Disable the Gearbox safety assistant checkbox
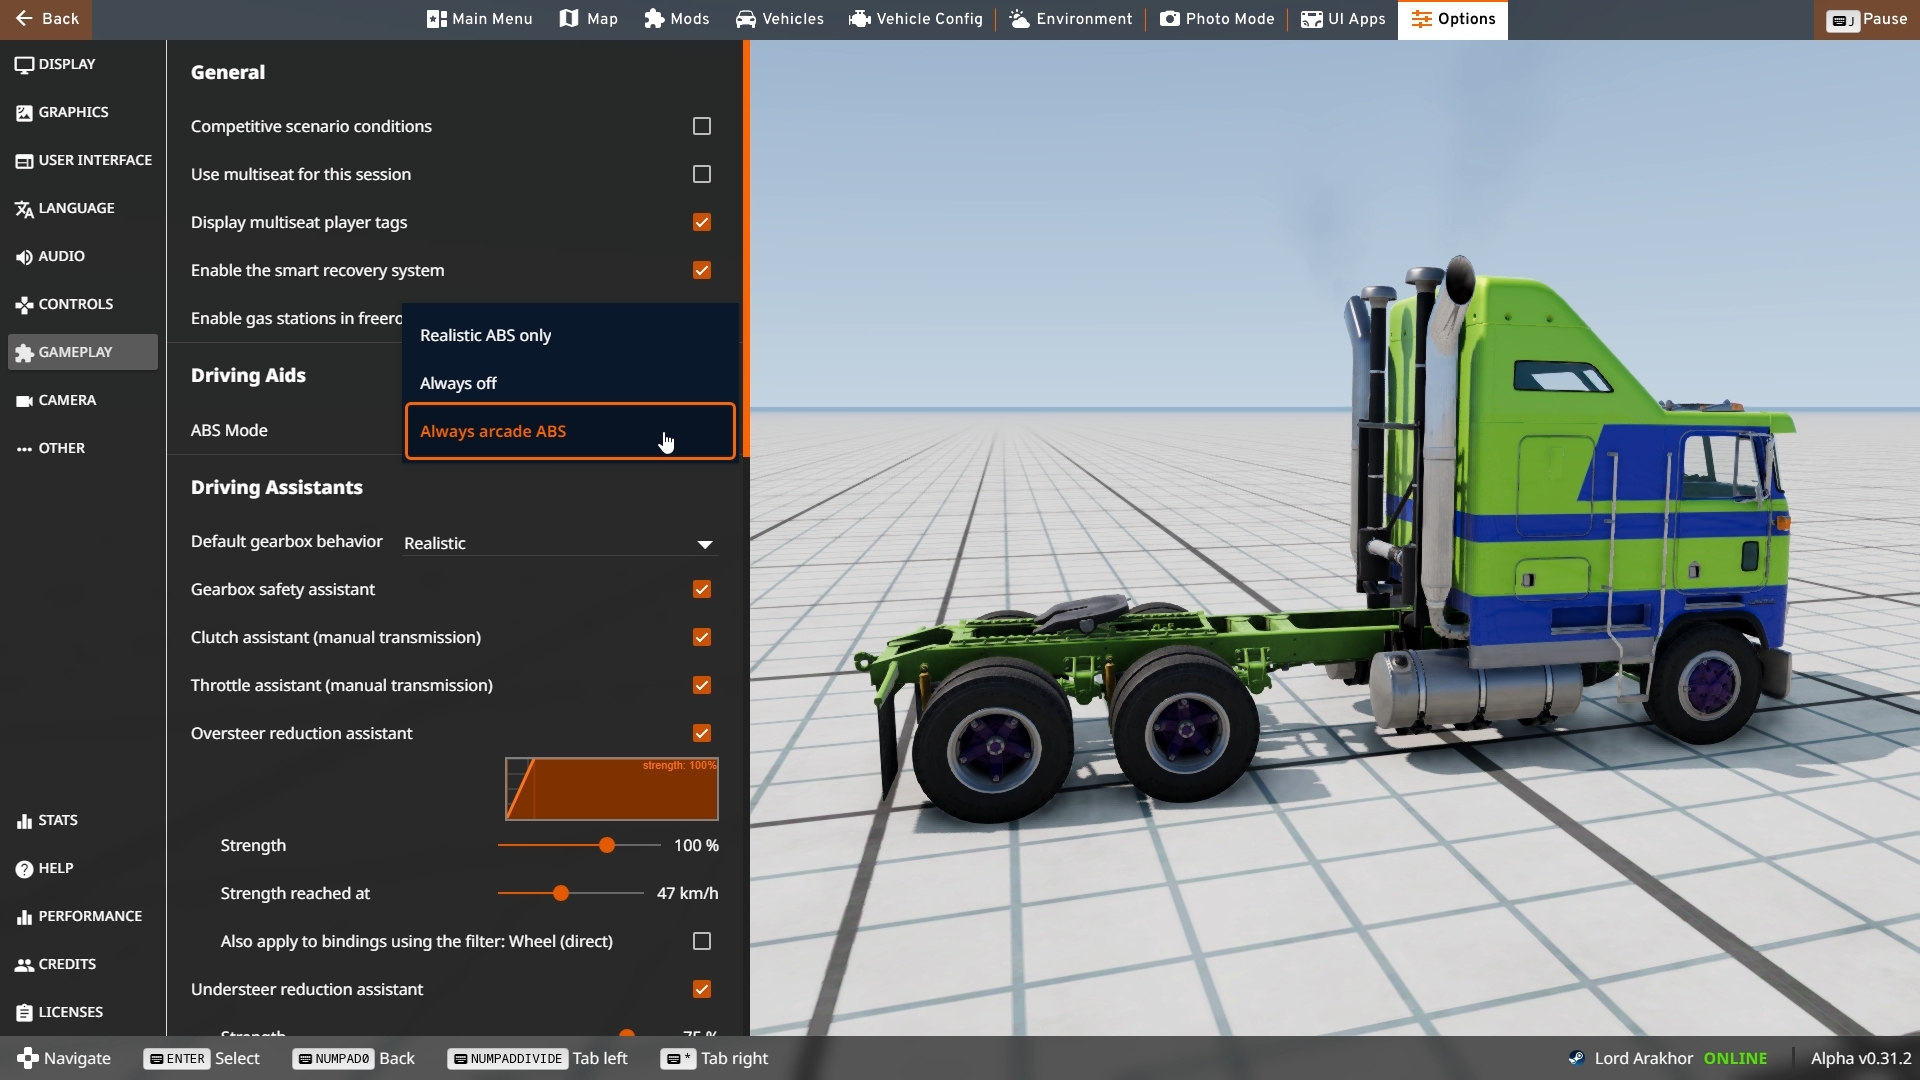The width and height of the screenshot is (1920, 1080). pos(702,589)
